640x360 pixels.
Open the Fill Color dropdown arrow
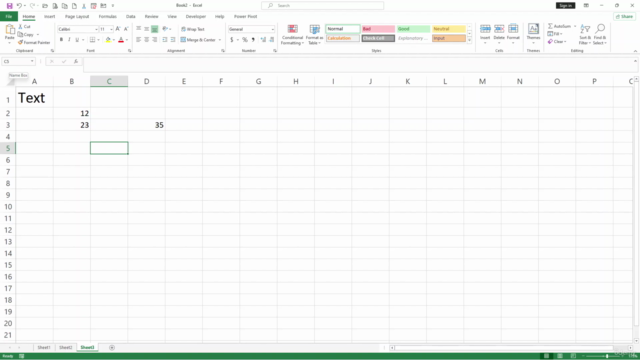click(x=113, y=40)
